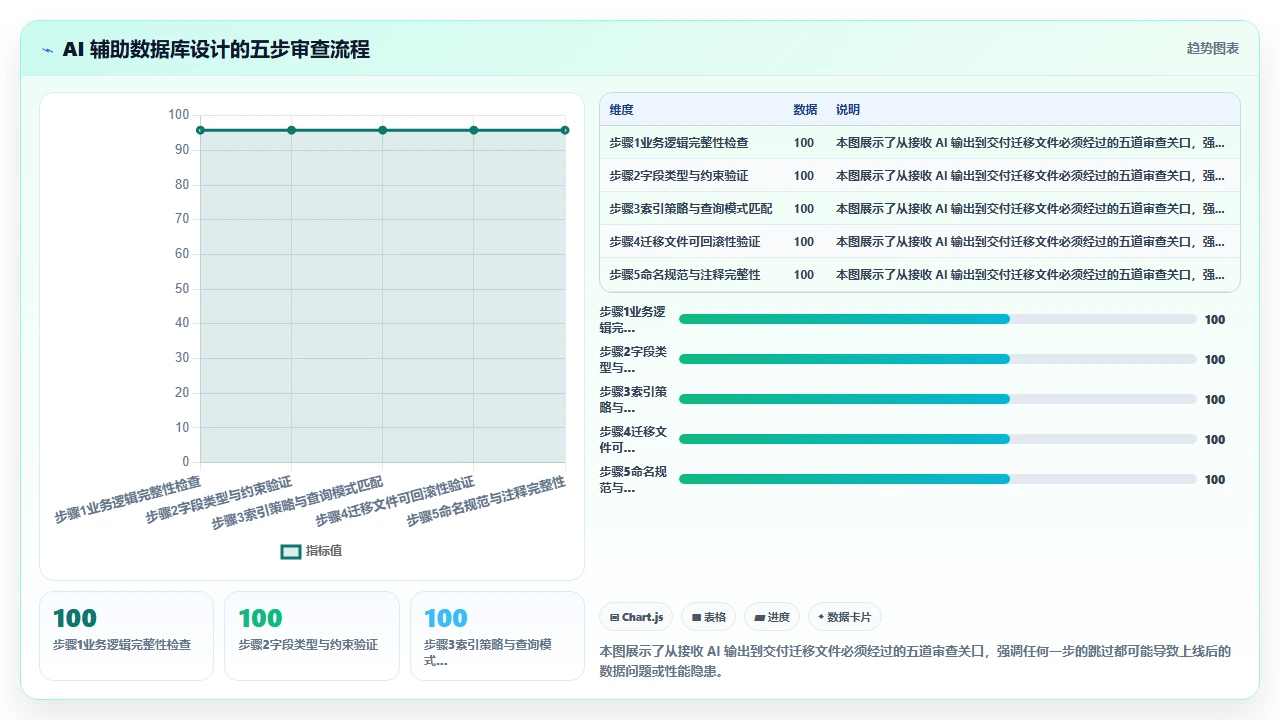Click the progress bar for 步骤3索引策略与…

(938, 399)
